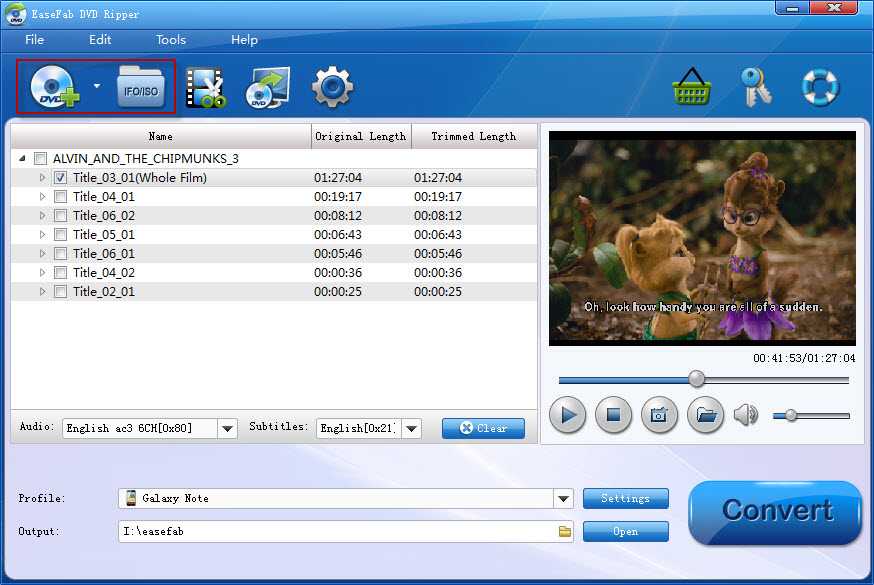This screenshot has width=874, height=585.
Task: Mute the preview speaker icon
Action: tap(746, 415)
